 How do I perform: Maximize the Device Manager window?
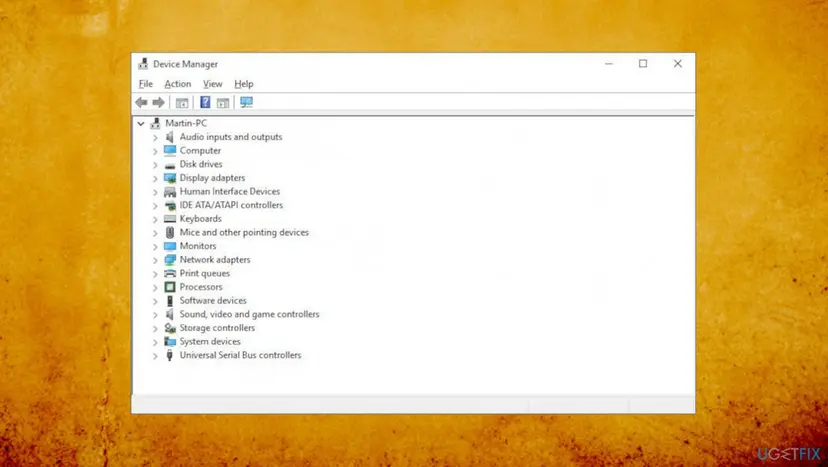(643, 64)
